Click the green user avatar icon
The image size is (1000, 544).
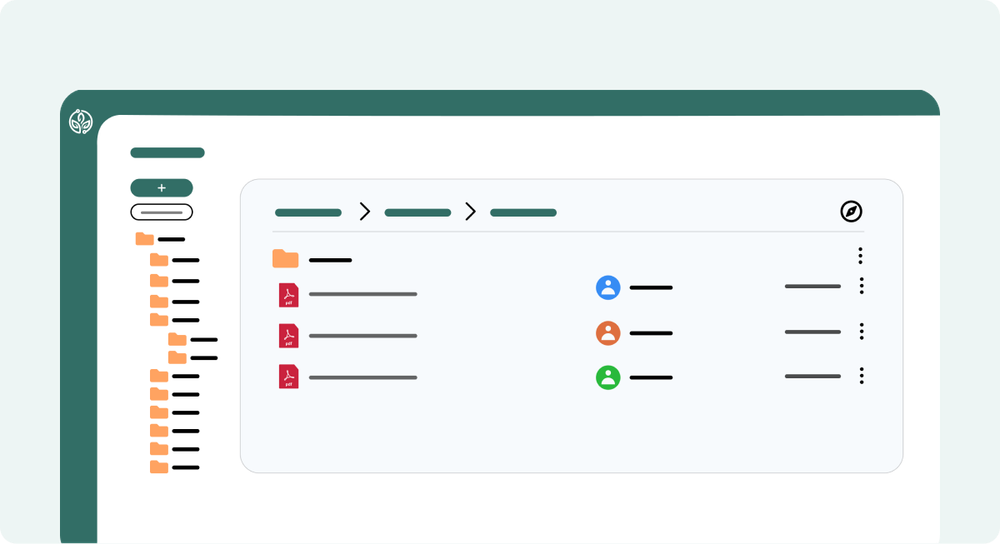608,378
